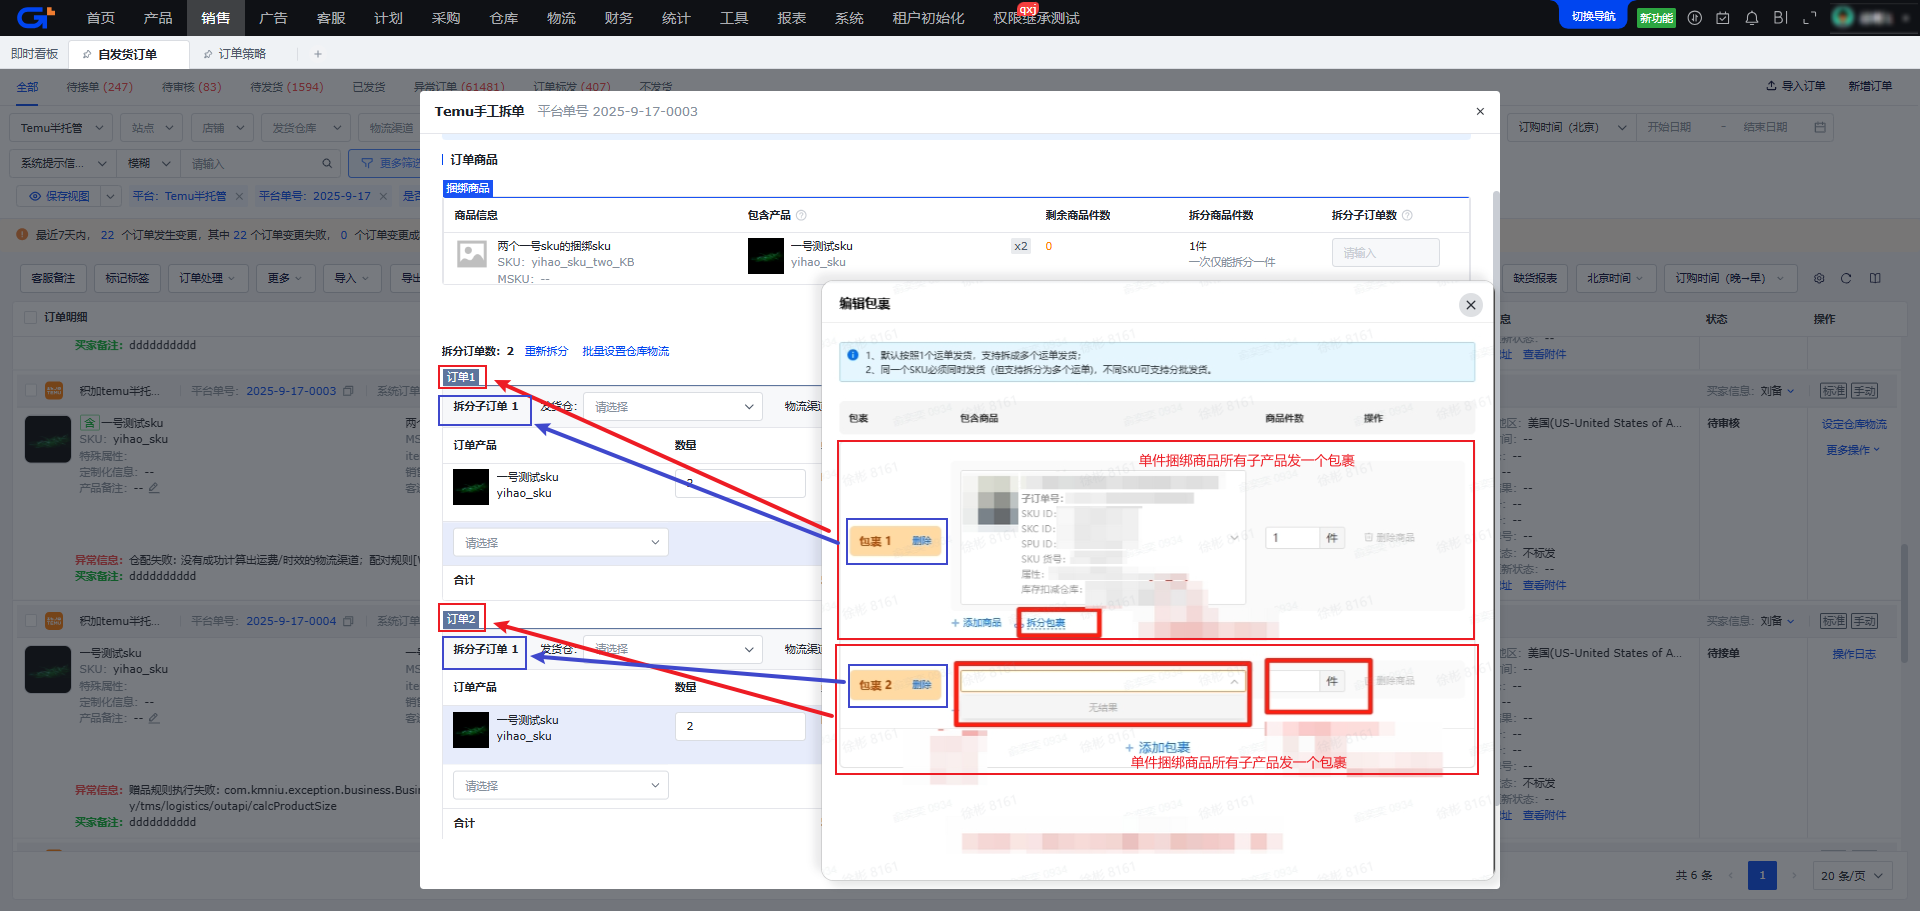Click the bundled product image placeholder

click(471, 254)
